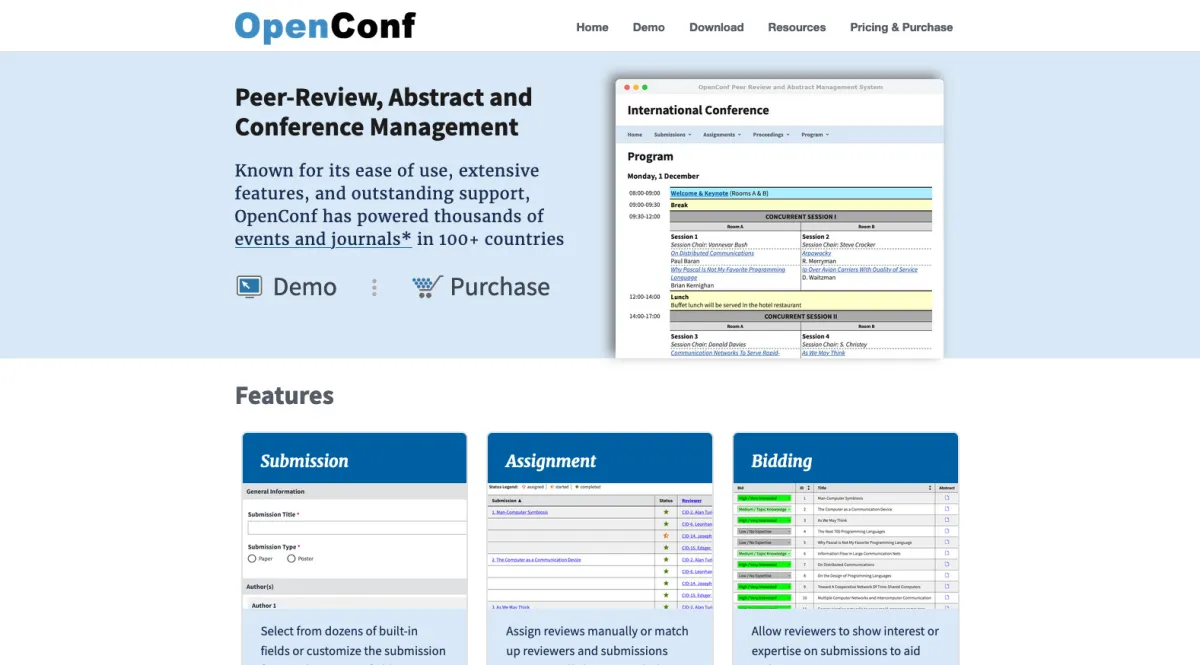Open Pricing & Purchase page
Viewport: 1200px width, 665px height.
click(901, 27)
